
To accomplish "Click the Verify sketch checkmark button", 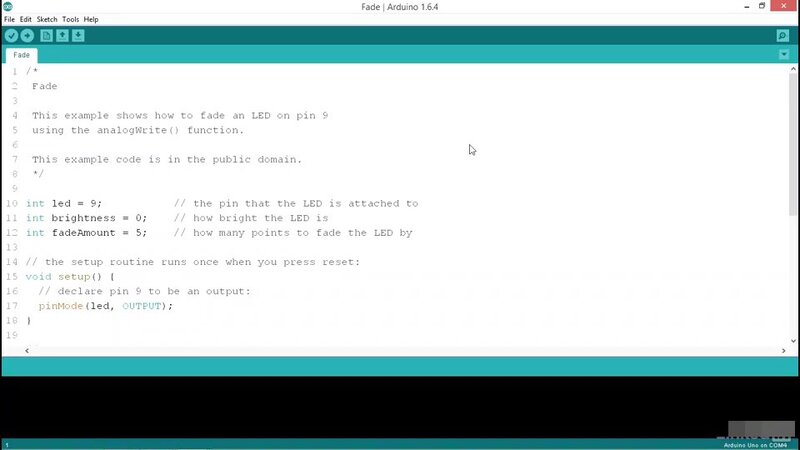I will [x=11, y=36].
